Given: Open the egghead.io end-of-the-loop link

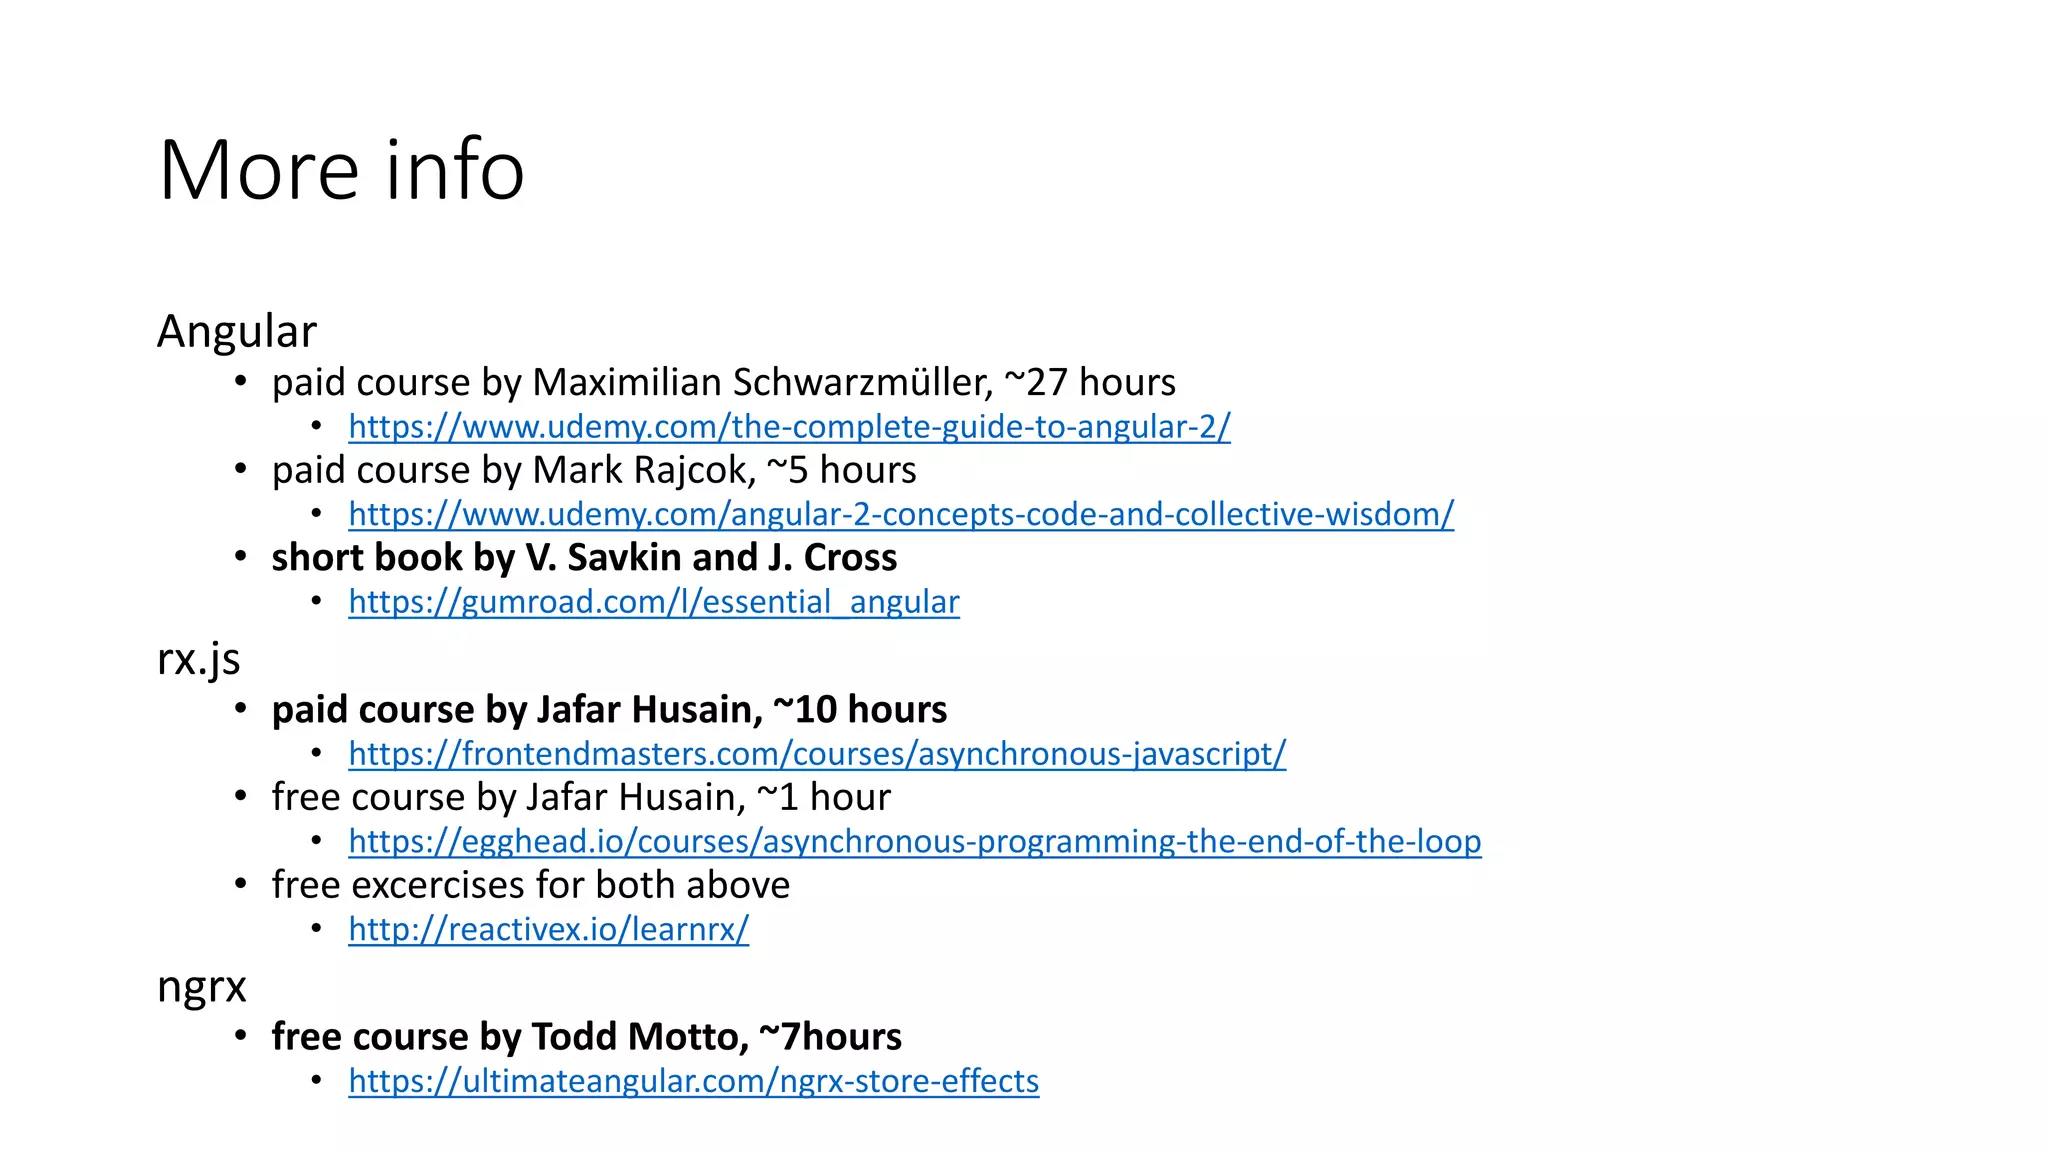Looking at the screenshot, I should (x=915, y=842).
